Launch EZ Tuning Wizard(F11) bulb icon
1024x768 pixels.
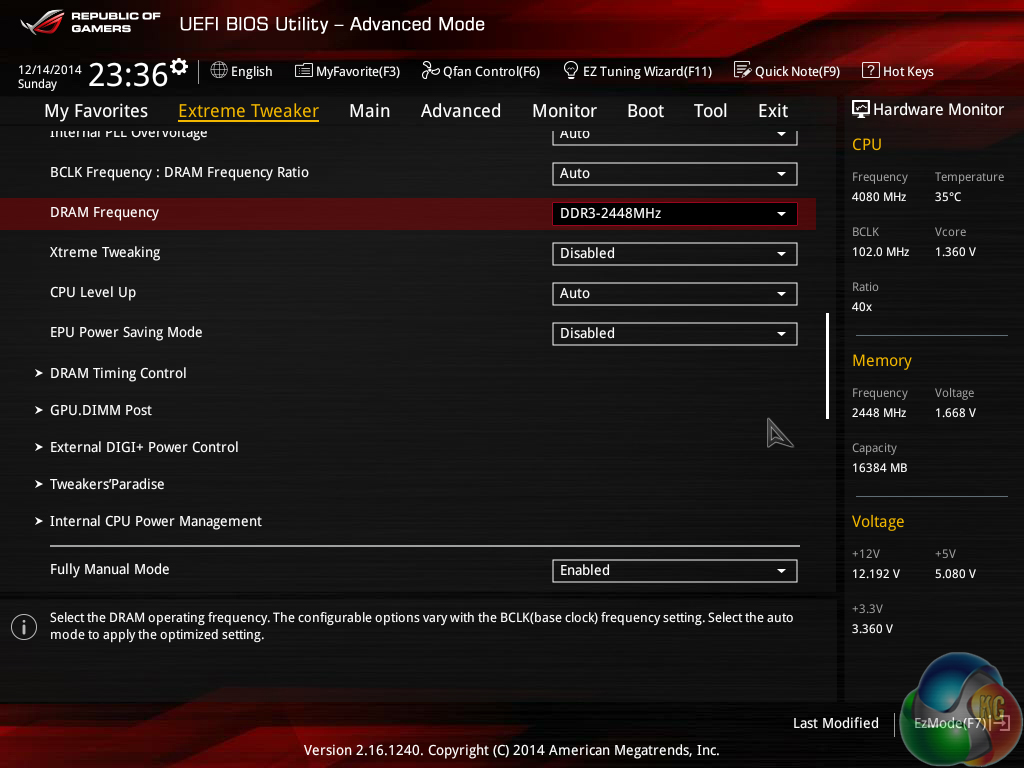tap(570, 70)
